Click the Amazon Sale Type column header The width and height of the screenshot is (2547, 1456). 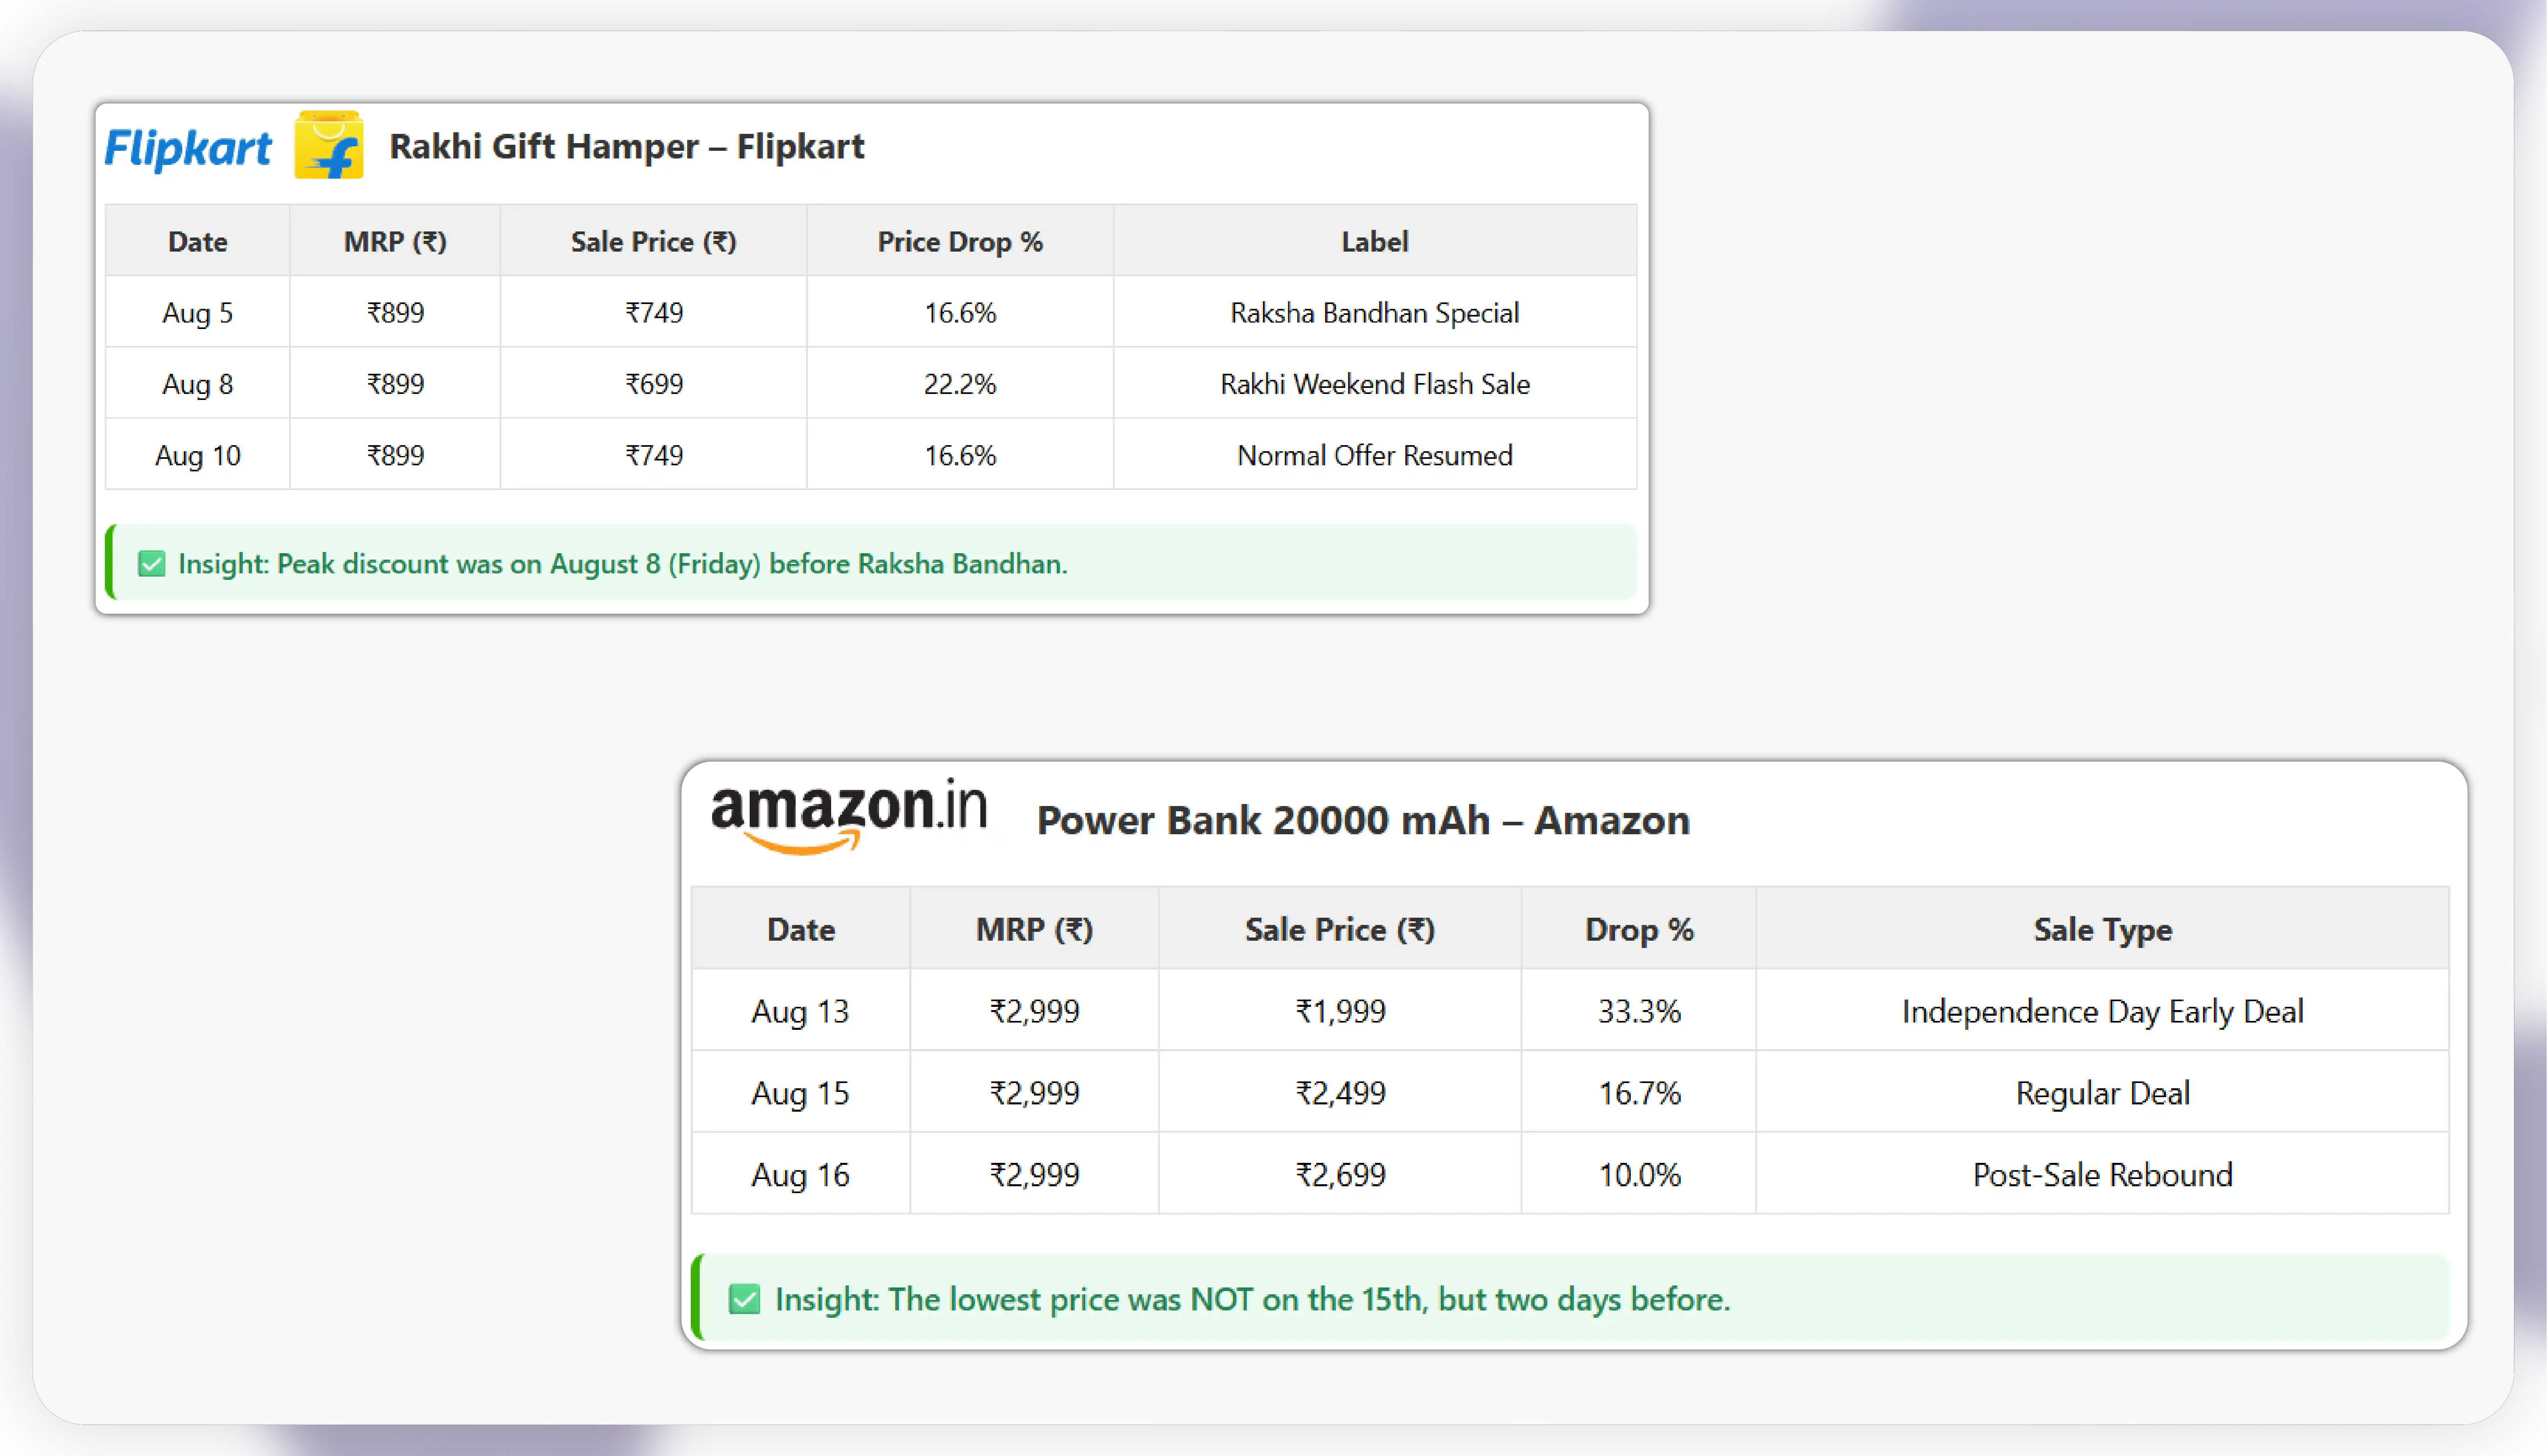(x=2102, y=929)
